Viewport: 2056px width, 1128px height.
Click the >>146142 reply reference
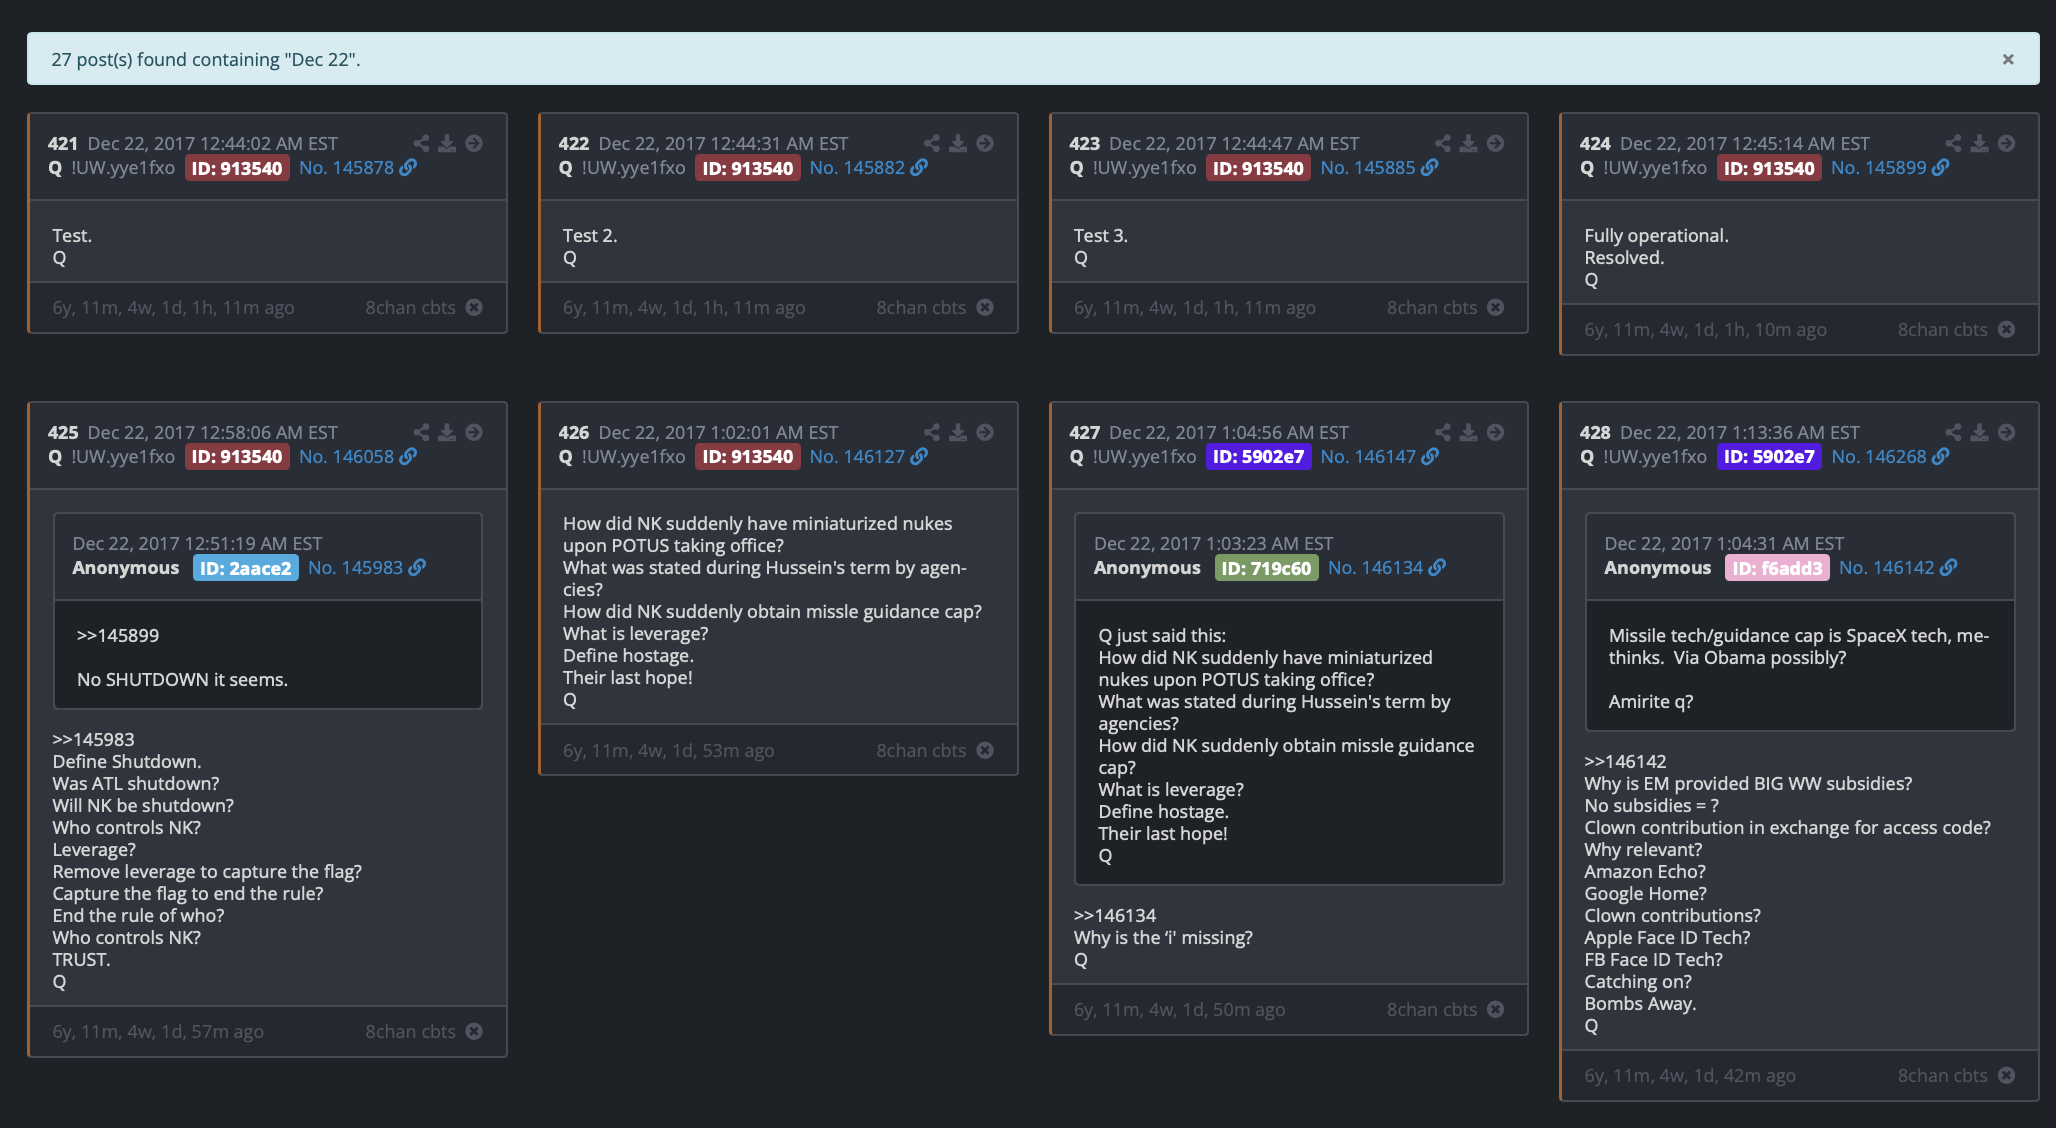(x=1625, y=762)
